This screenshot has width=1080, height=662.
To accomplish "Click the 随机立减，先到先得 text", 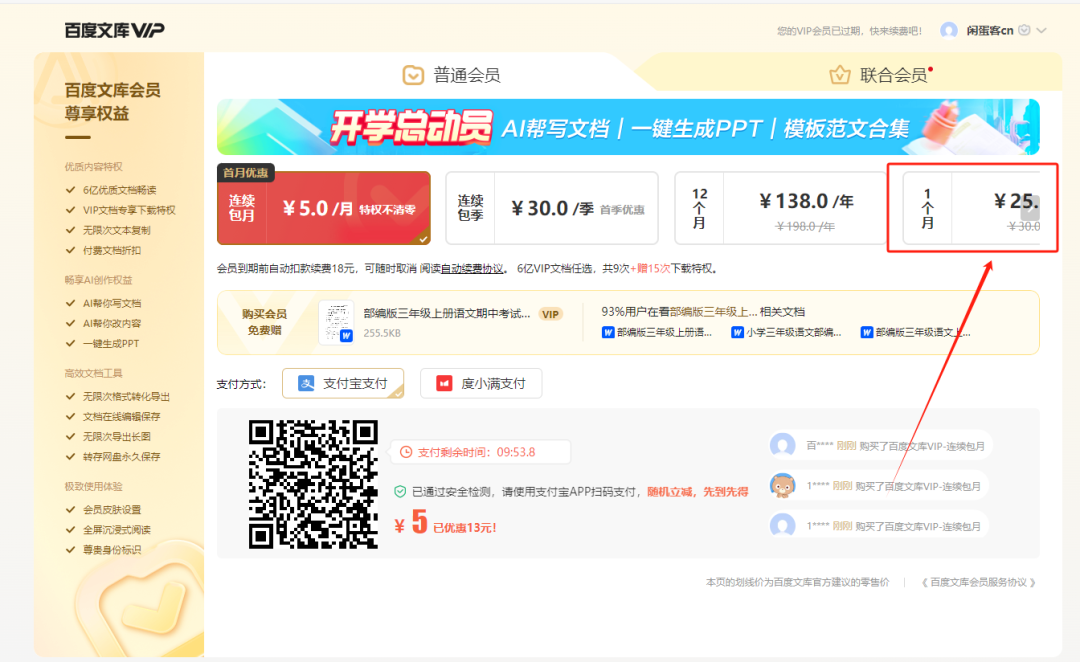I will pos(698,492).
